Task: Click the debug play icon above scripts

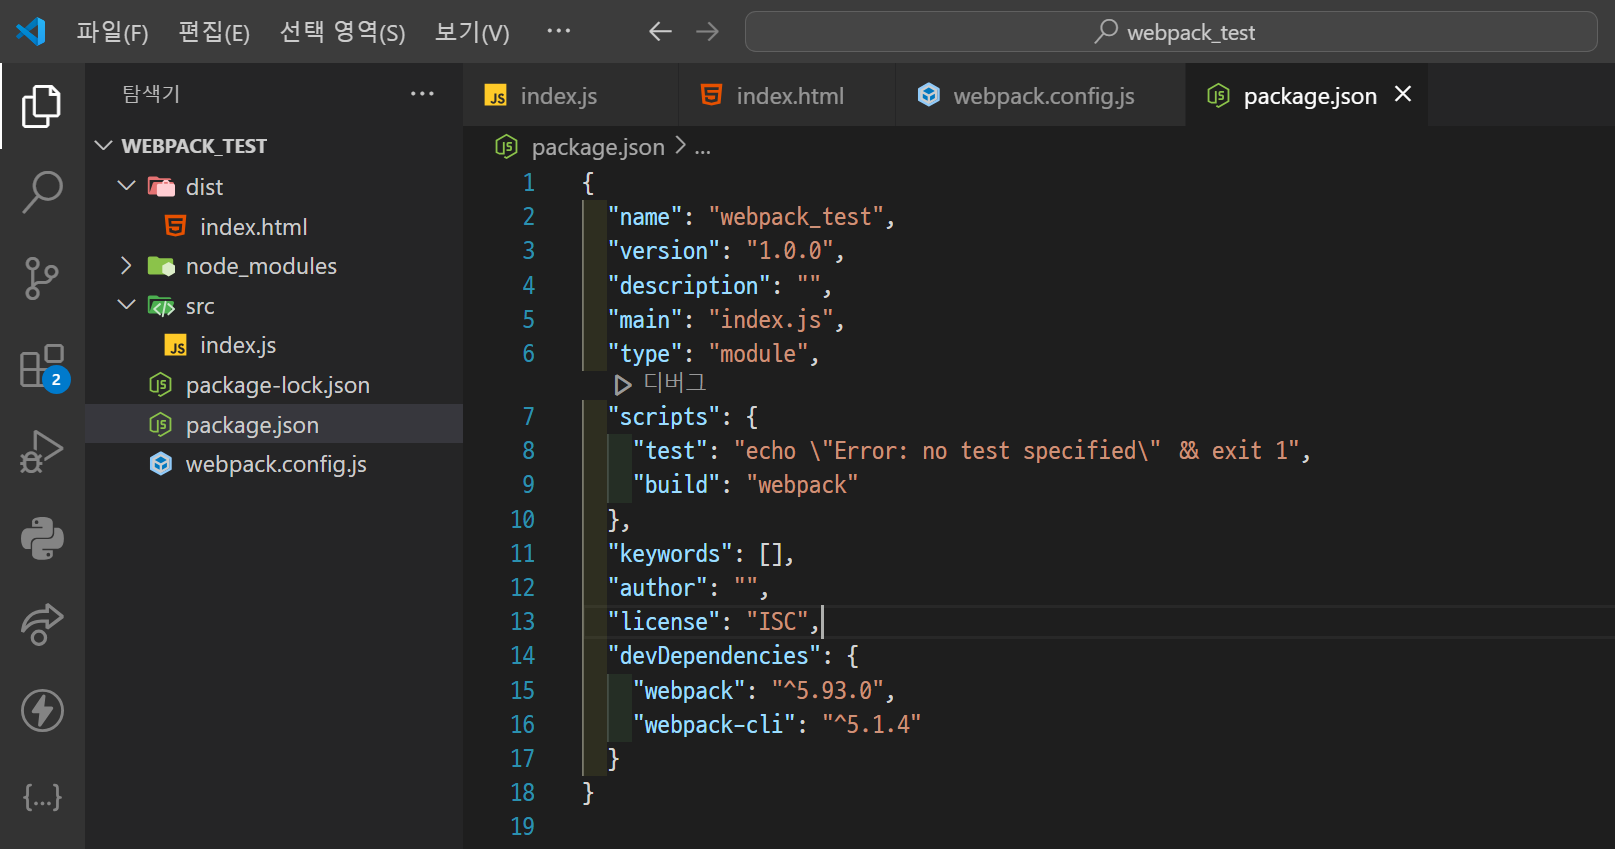Action: (x=622, y=385)
